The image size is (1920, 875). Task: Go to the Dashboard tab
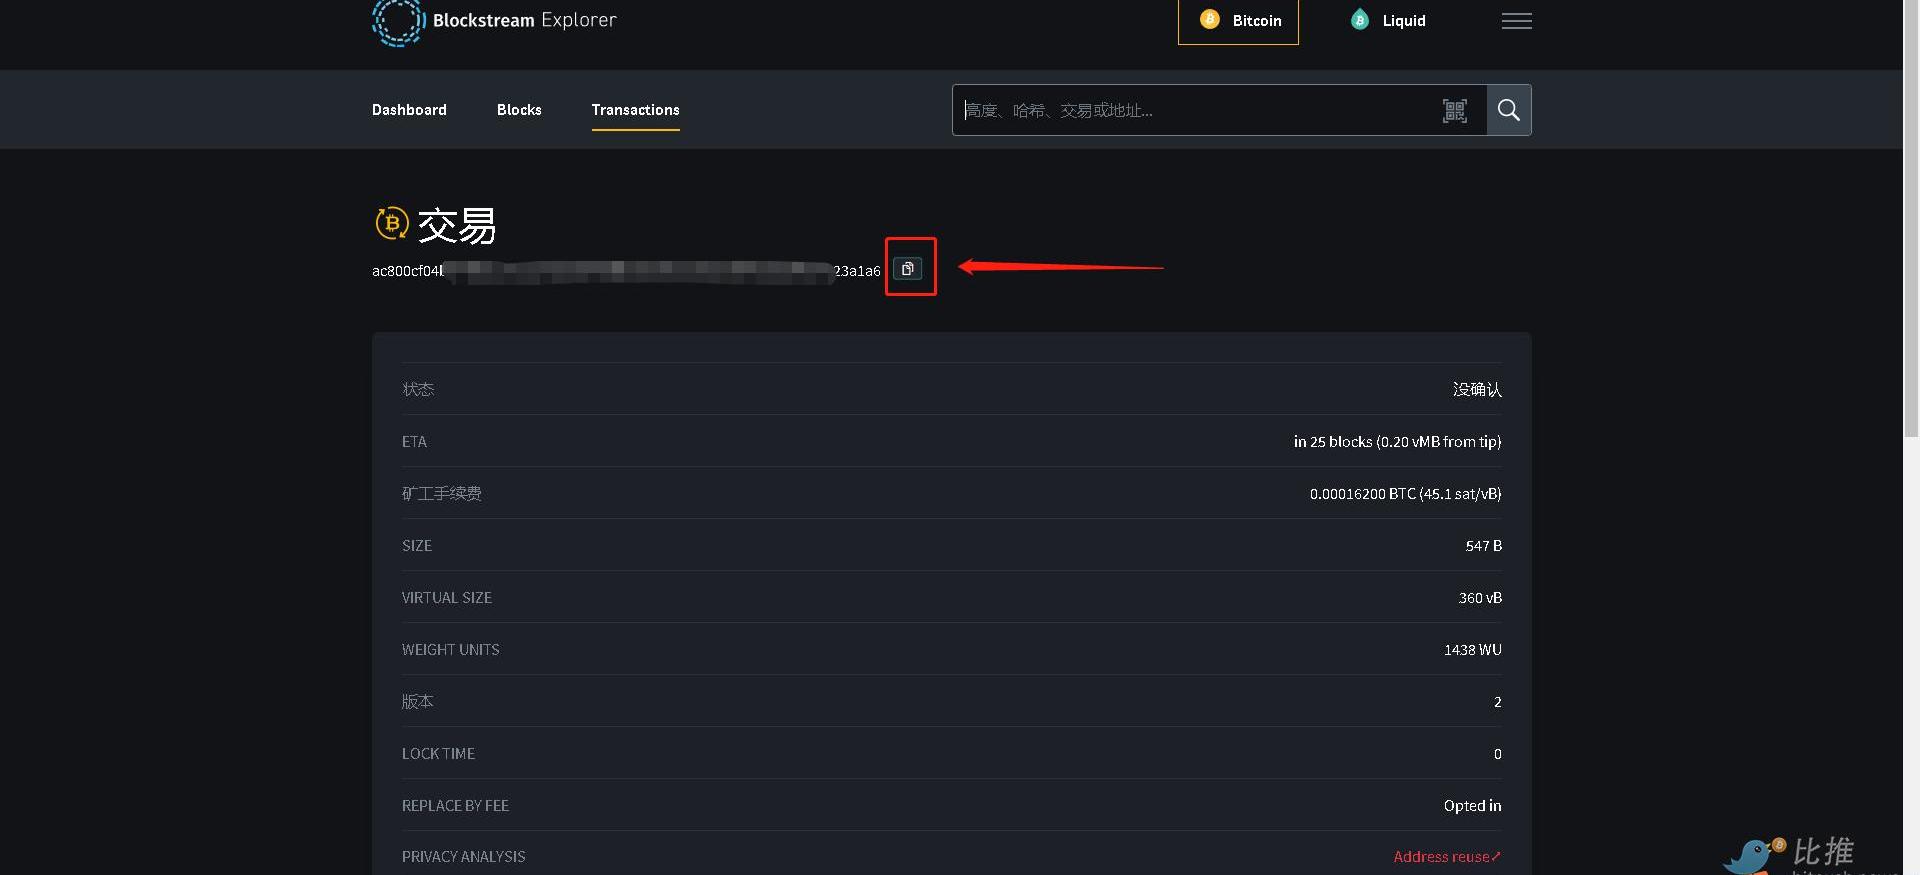pyautogui.click(x=409, y=110)
